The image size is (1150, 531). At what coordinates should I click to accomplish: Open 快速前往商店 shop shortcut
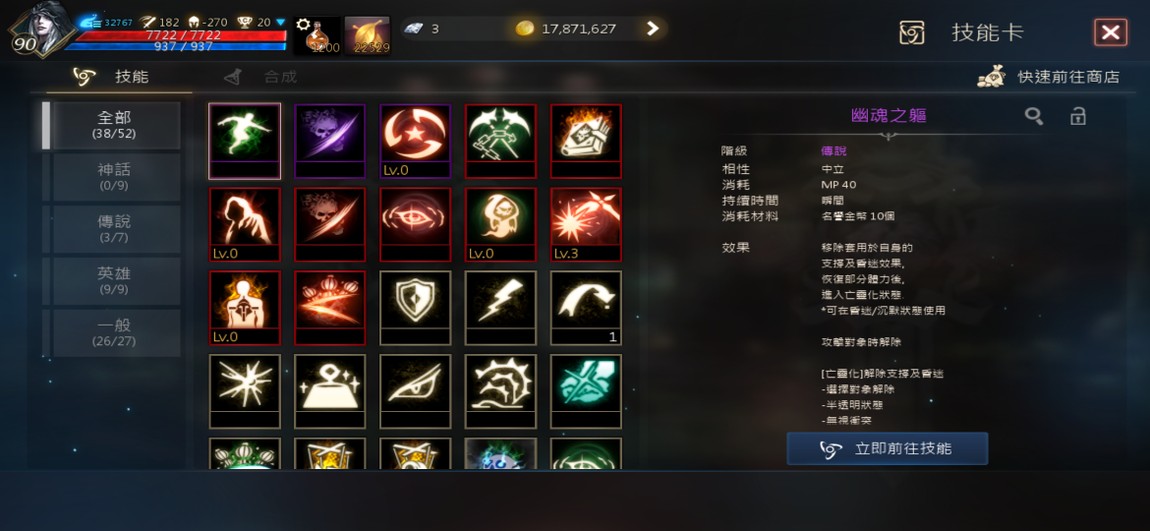(x=1049, y=77)
